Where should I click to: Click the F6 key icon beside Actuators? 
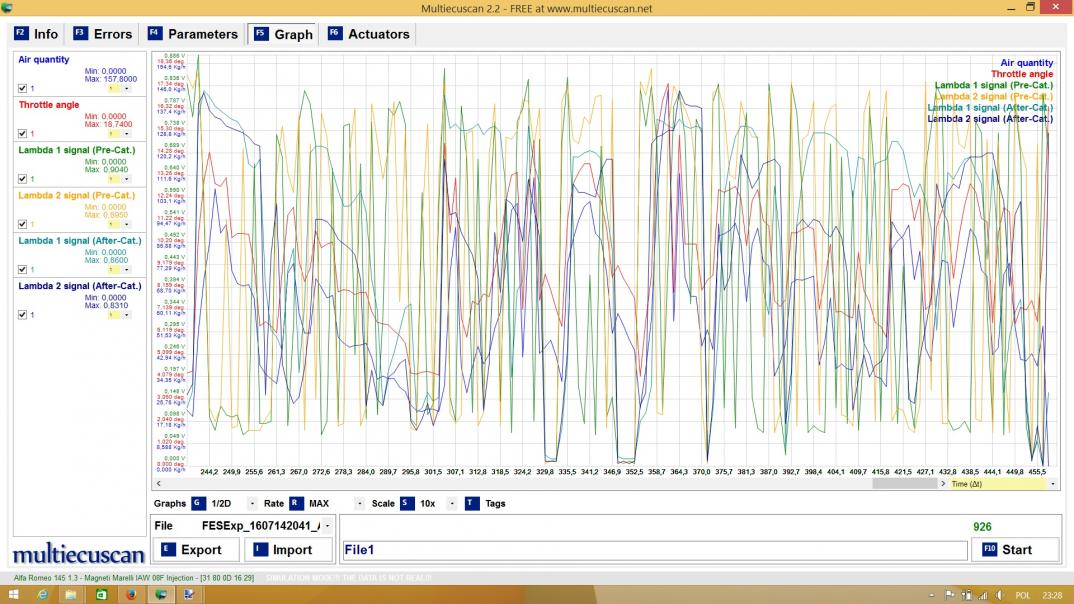point(334,33)
